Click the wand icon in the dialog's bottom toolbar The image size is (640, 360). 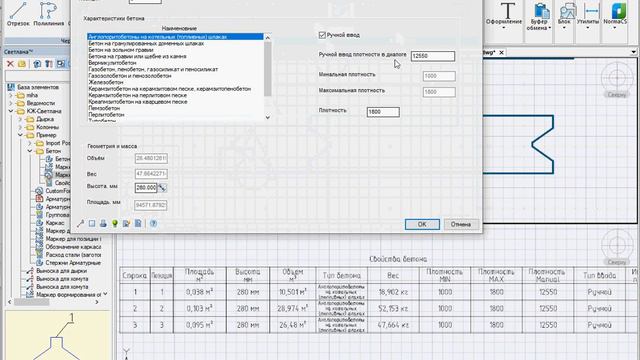[x=80, y=224]
